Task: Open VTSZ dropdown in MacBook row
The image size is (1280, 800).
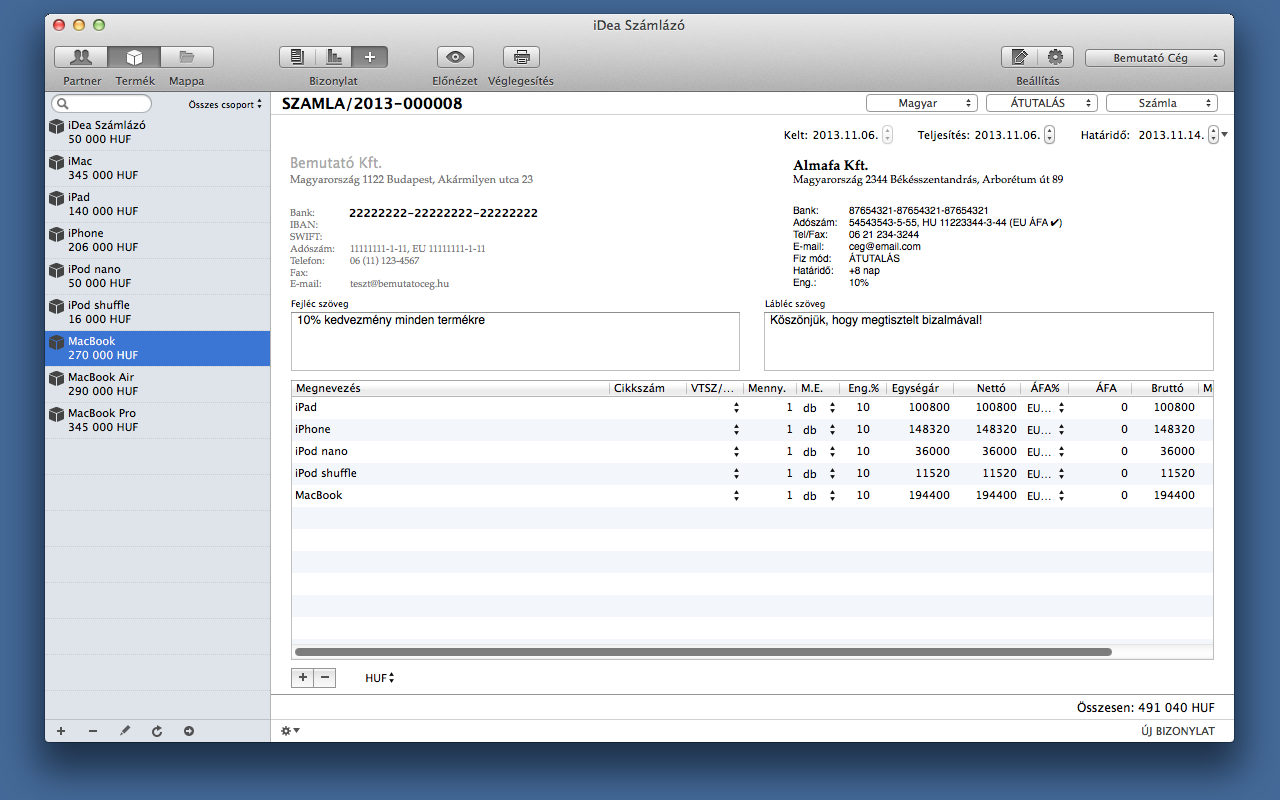Action: click(736, 496)
